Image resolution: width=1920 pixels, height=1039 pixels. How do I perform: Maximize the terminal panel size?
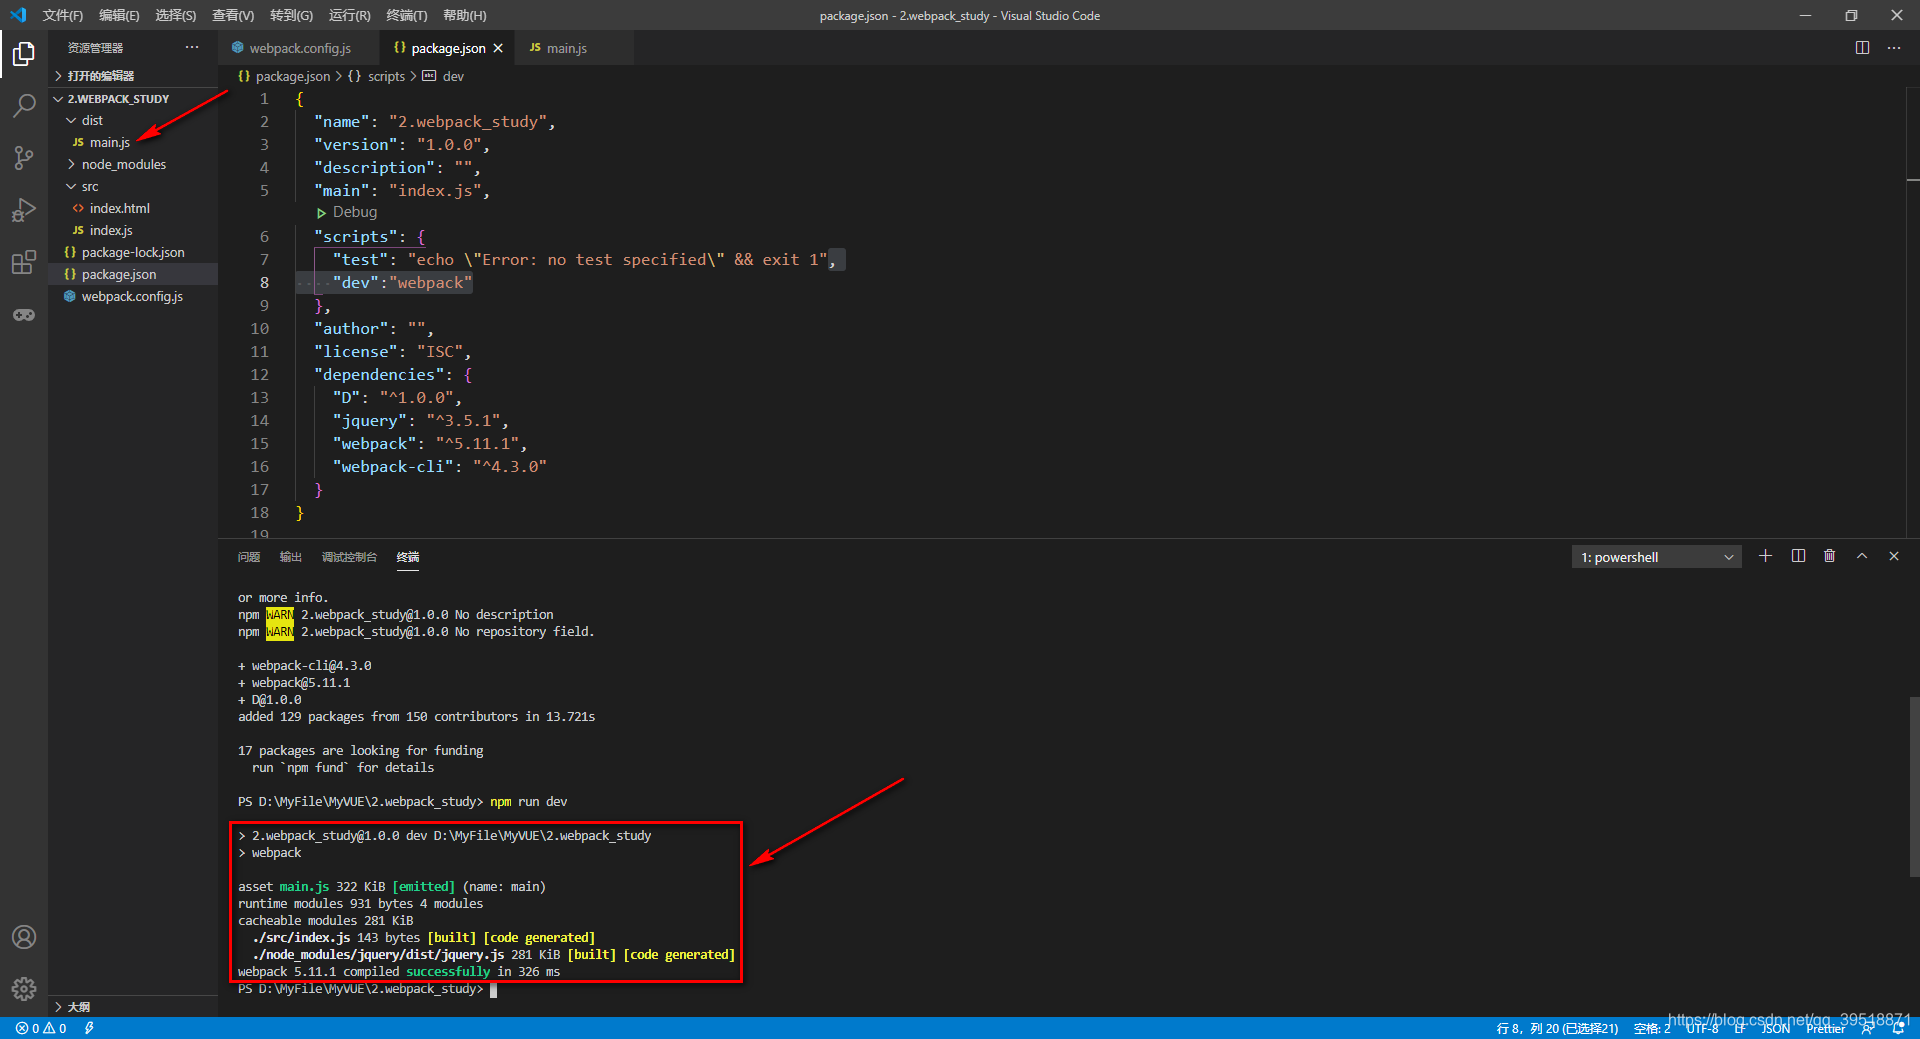tap(1862, 556)
